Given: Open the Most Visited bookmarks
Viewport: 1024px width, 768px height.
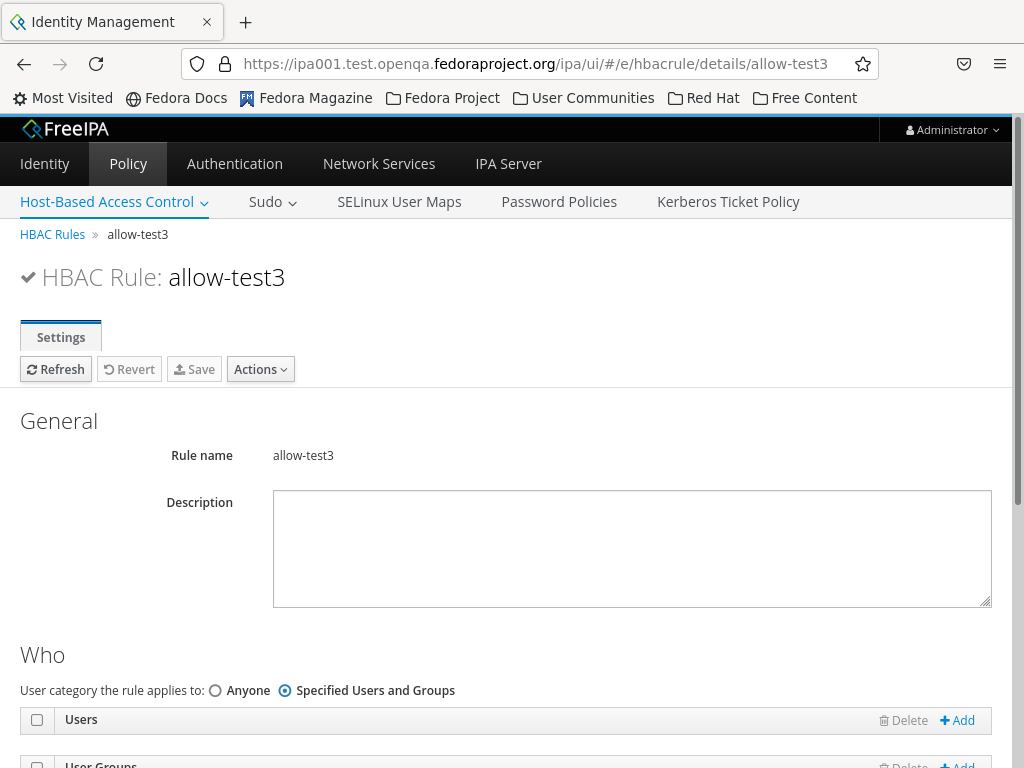Looking at the screenshot, I should click(x=63, y=99).
